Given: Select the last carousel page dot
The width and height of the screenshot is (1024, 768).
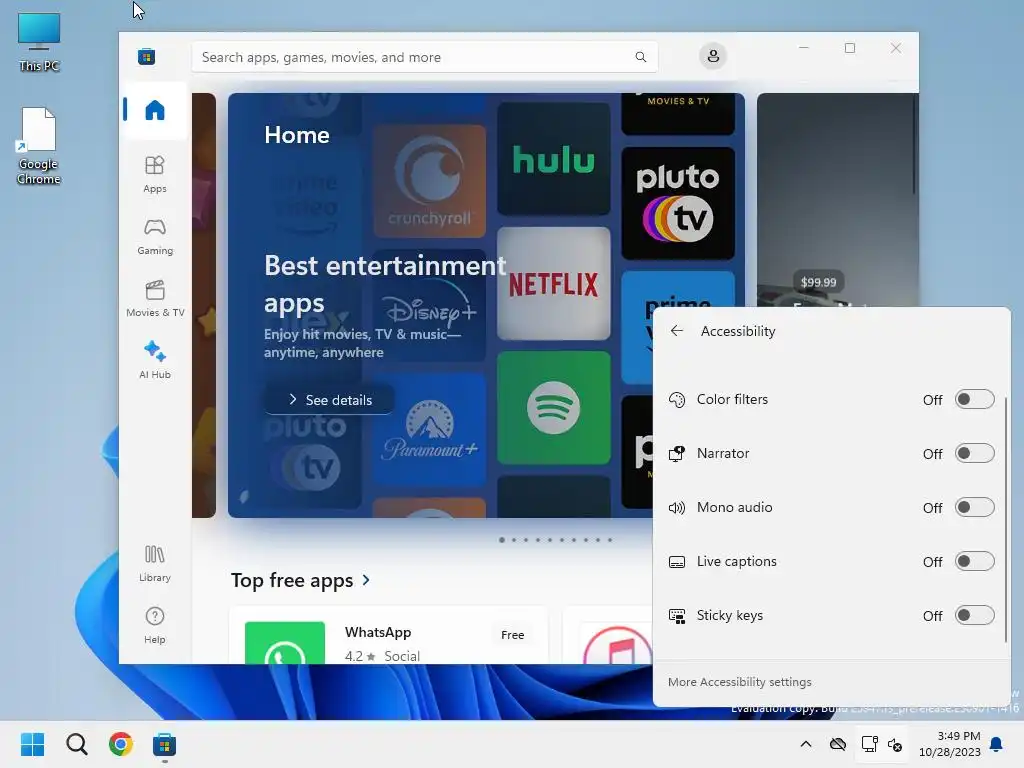Looking at the screenshot, I should pyautogui.click(x=610, y=540).
